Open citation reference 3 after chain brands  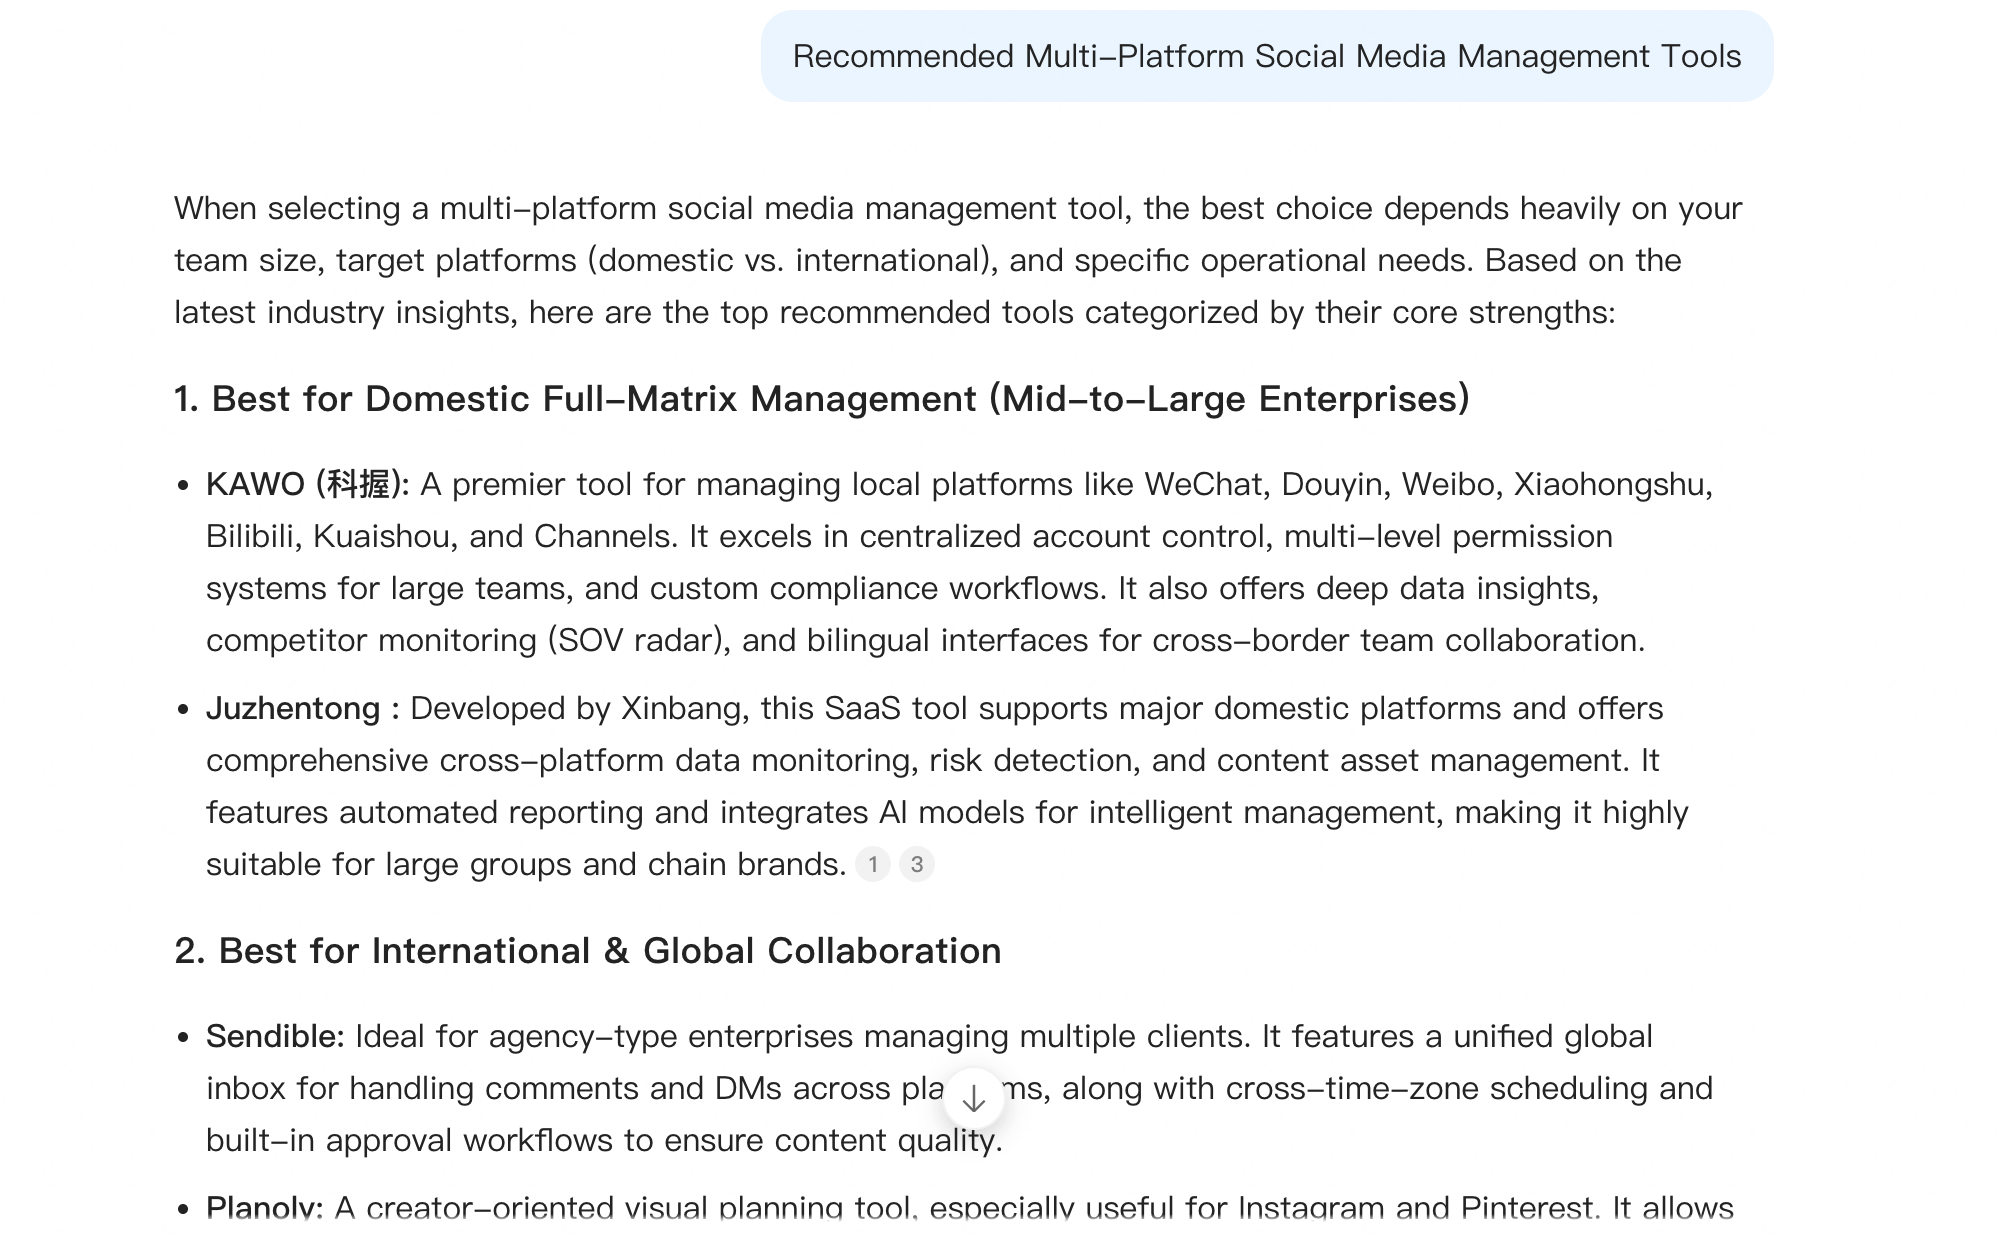917,864
